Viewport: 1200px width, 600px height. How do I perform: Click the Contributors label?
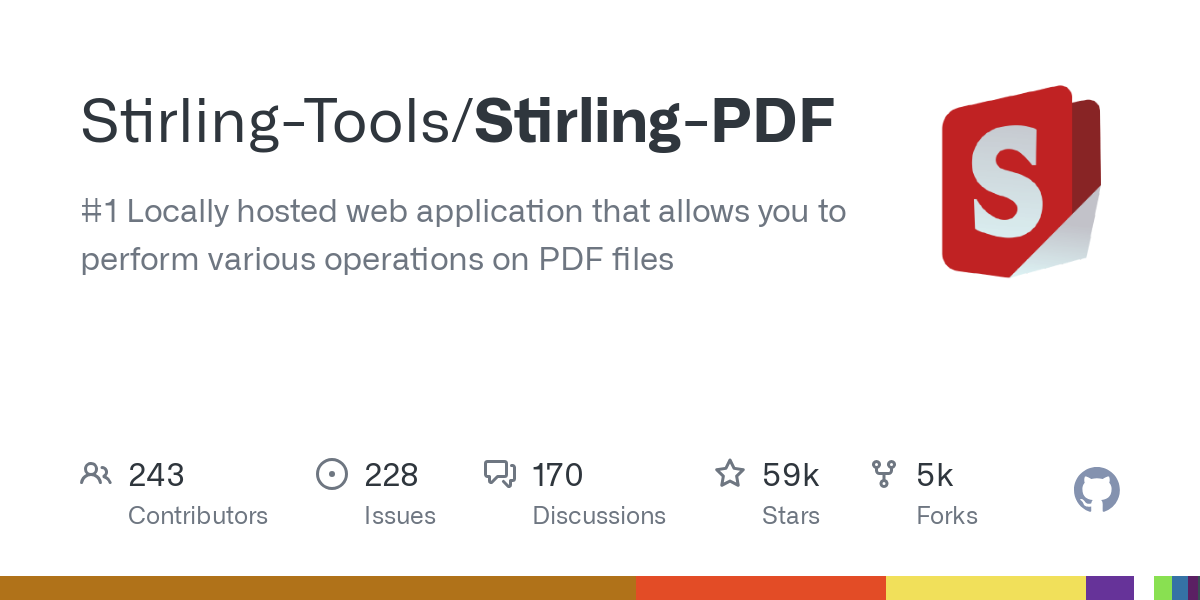(198, 516)
